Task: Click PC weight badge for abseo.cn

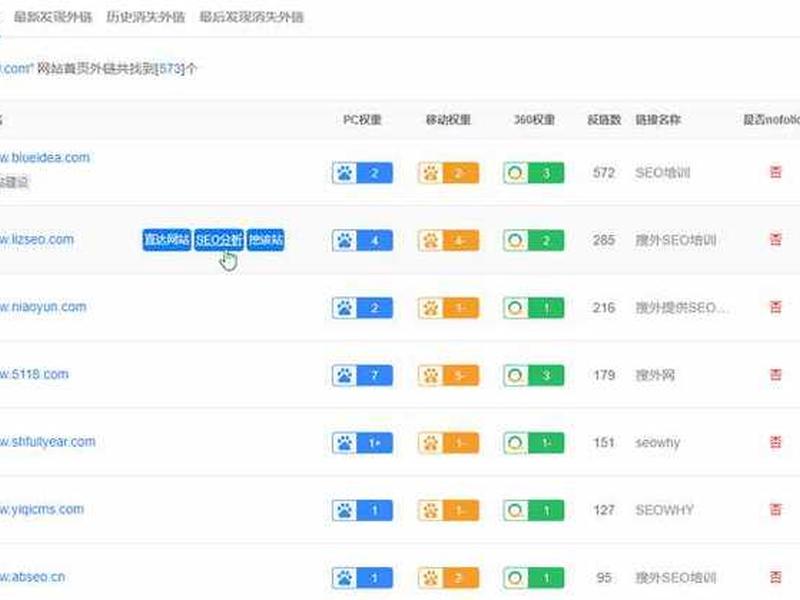Action: (362, 578)
